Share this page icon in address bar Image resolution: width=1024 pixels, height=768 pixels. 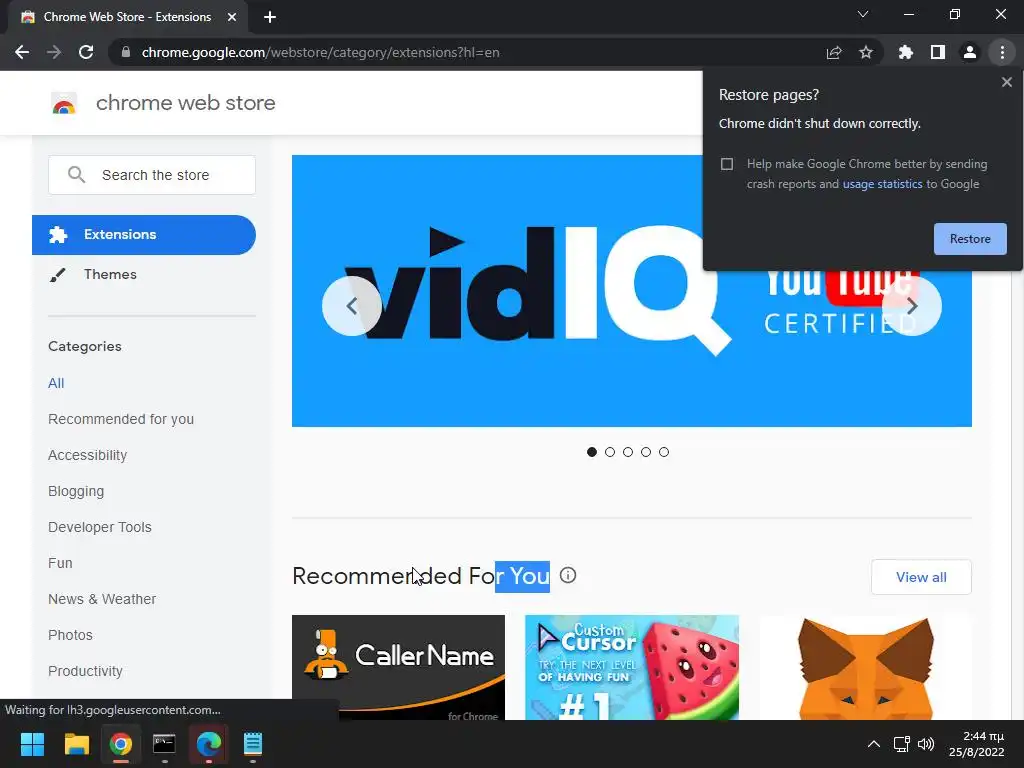point(834,52)
